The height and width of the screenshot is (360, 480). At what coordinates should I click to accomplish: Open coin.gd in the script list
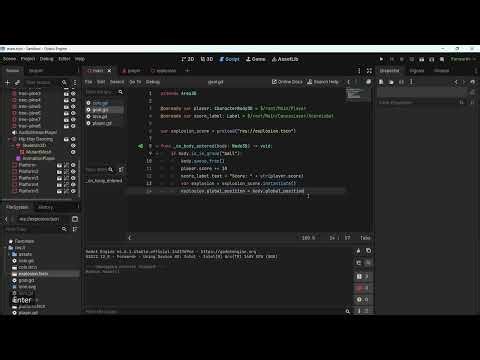point(100,103)
